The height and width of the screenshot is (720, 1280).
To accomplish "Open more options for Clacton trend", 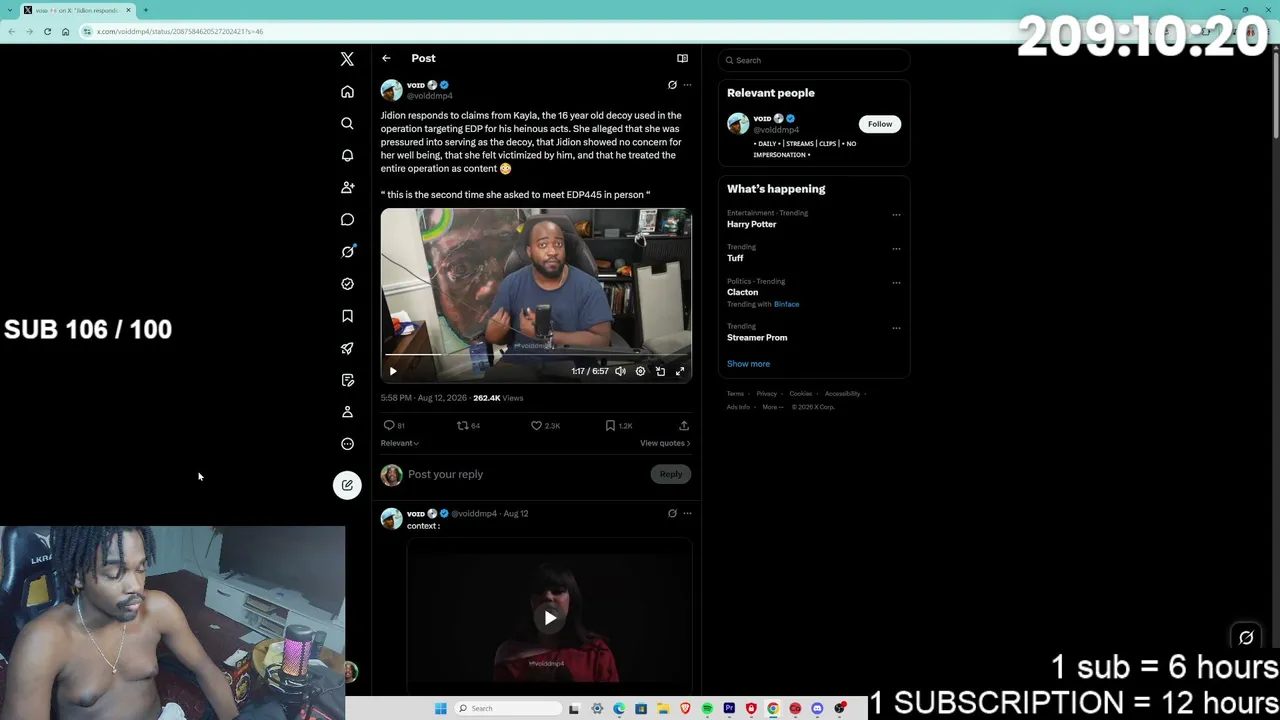I will (896, 283).
